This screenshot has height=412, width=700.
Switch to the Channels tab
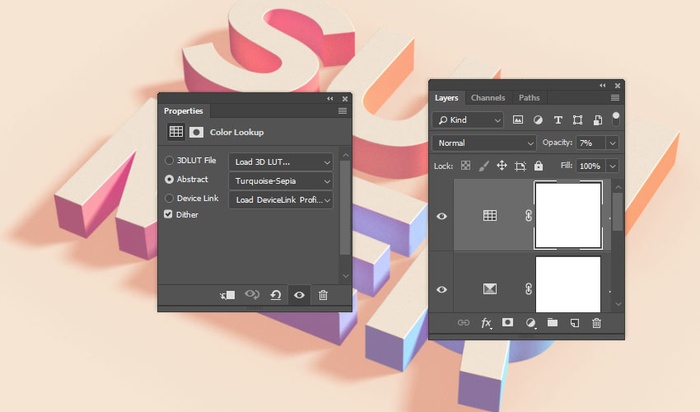point(488,98)
